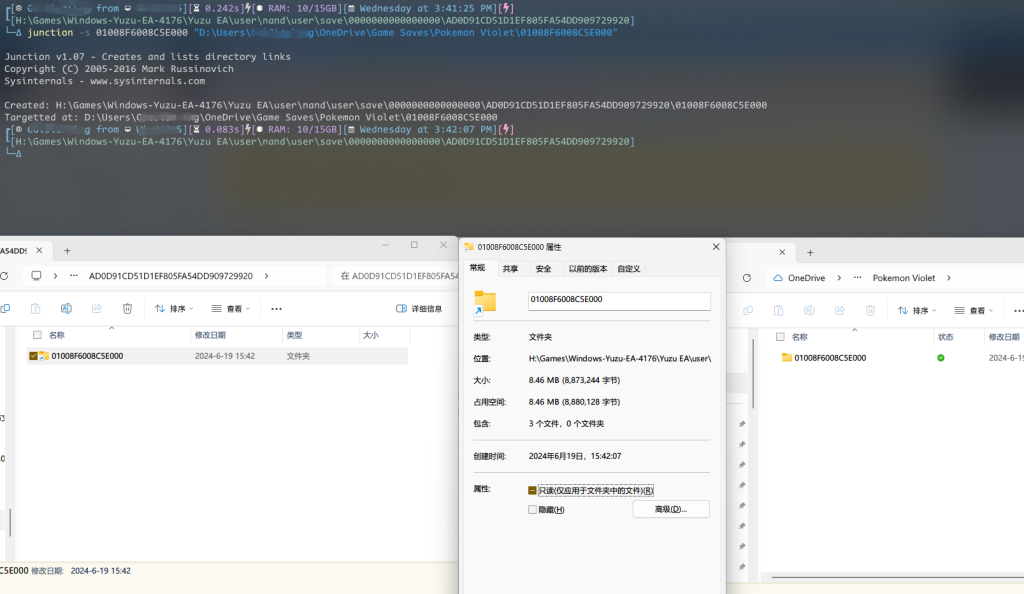Click the horizontal scrollbar at bottom of OneDrive Explorer

(898, 577)
